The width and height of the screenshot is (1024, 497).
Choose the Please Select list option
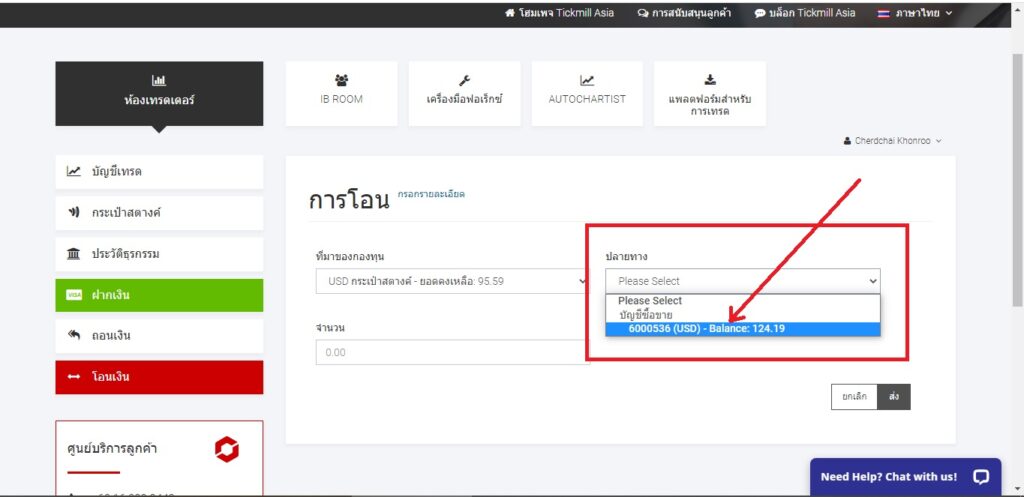[650, 301]
